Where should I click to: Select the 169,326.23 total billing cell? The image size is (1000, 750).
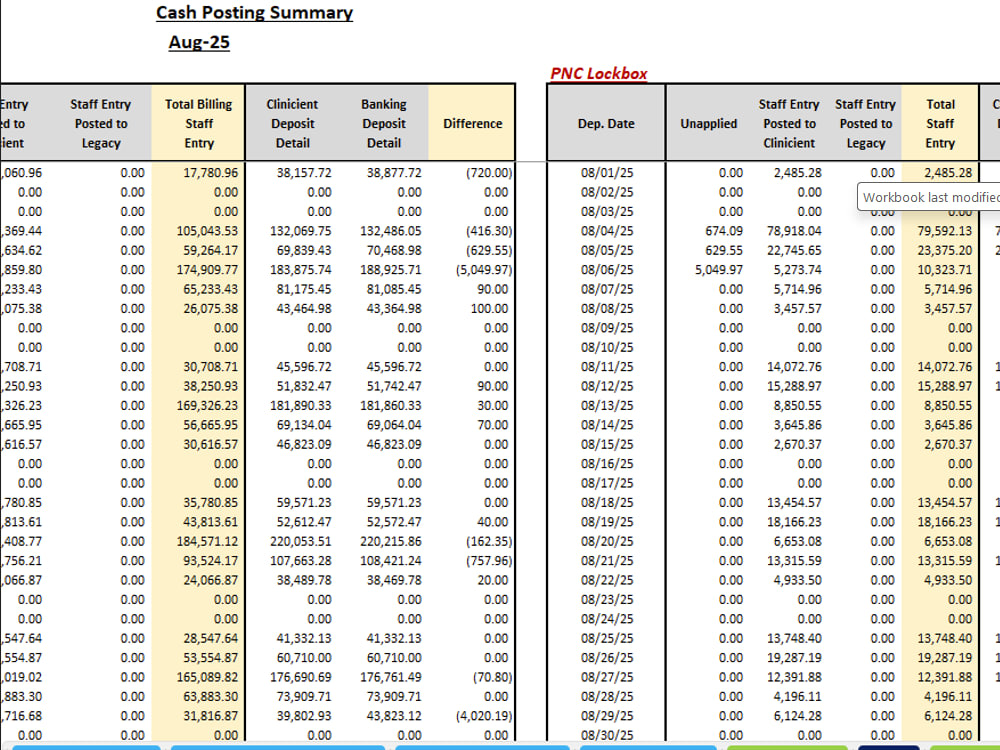point(207,406)
